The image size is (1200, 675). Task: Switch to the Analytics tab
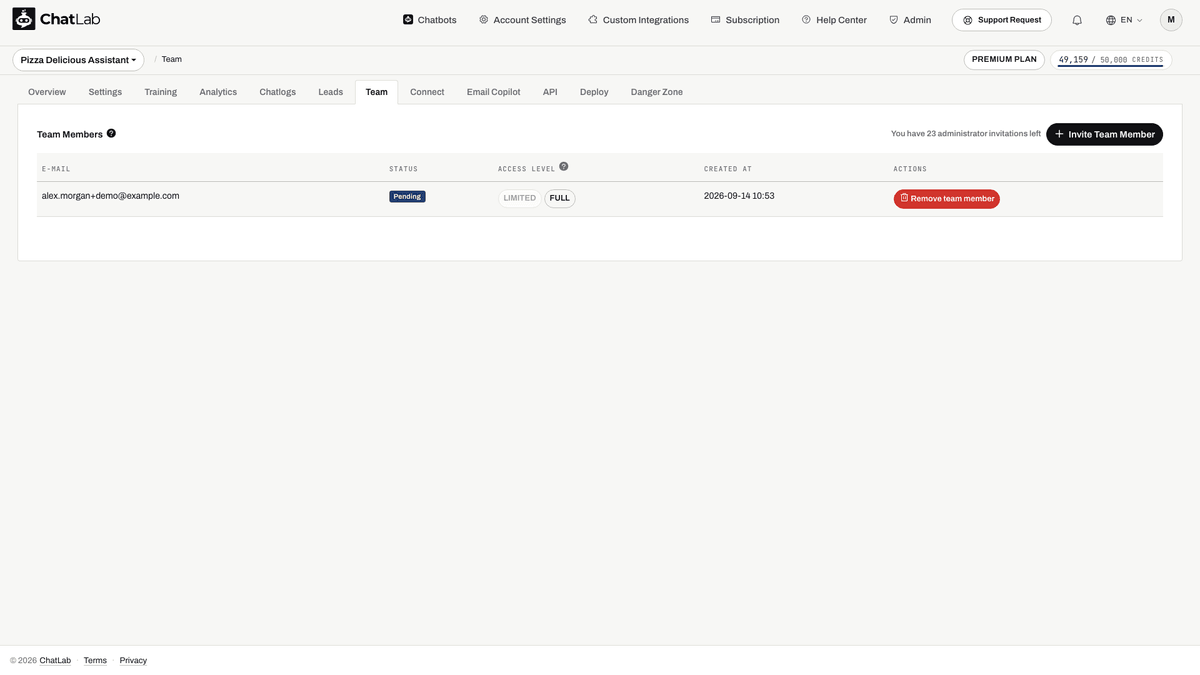coord(218,92)
